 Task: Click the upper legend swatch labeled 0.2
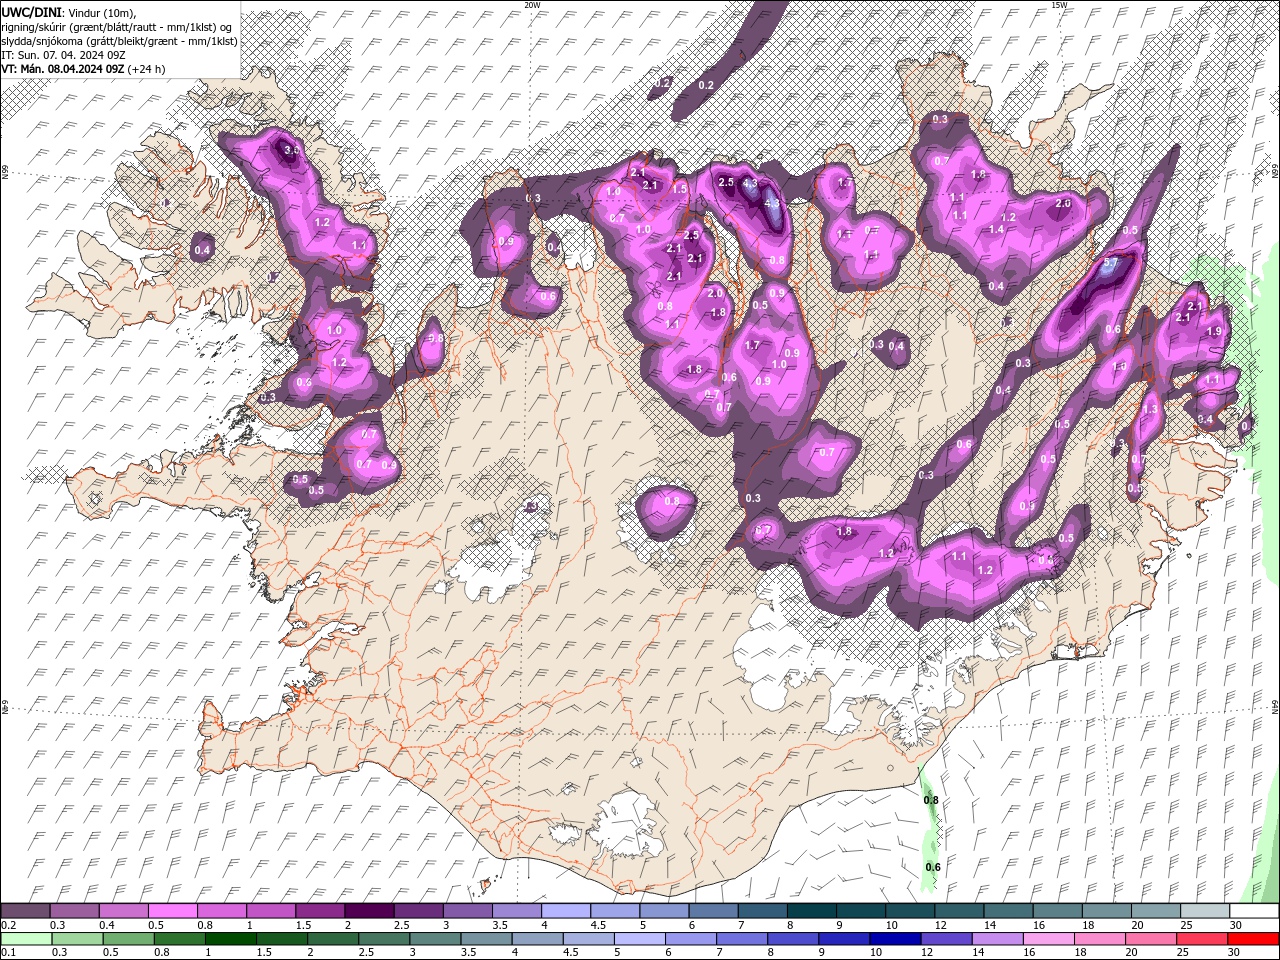coord(25,911)
